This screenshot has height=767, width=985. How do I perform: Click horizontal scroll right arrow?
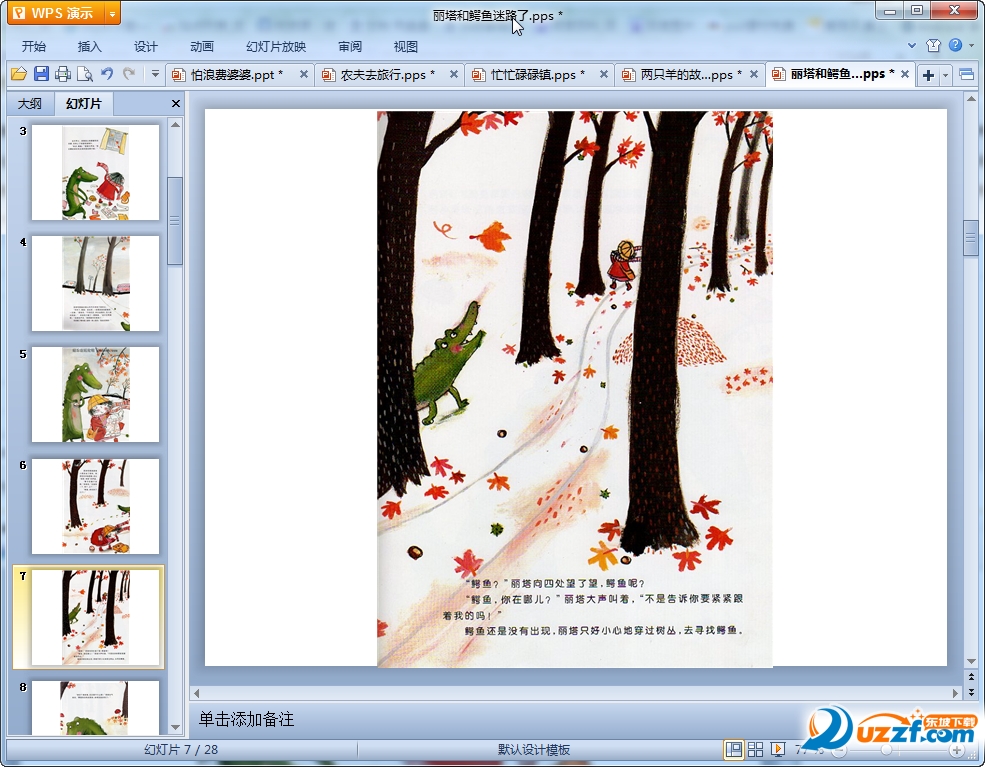coord(955,694)
